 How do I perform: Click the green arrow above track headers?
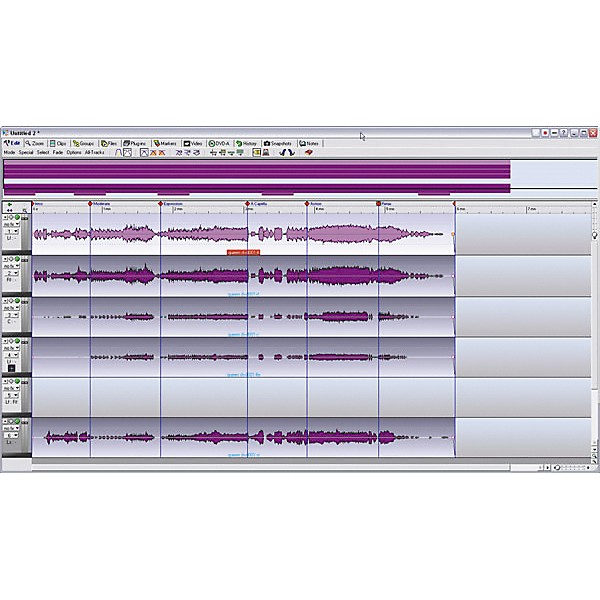click(10, 205)
